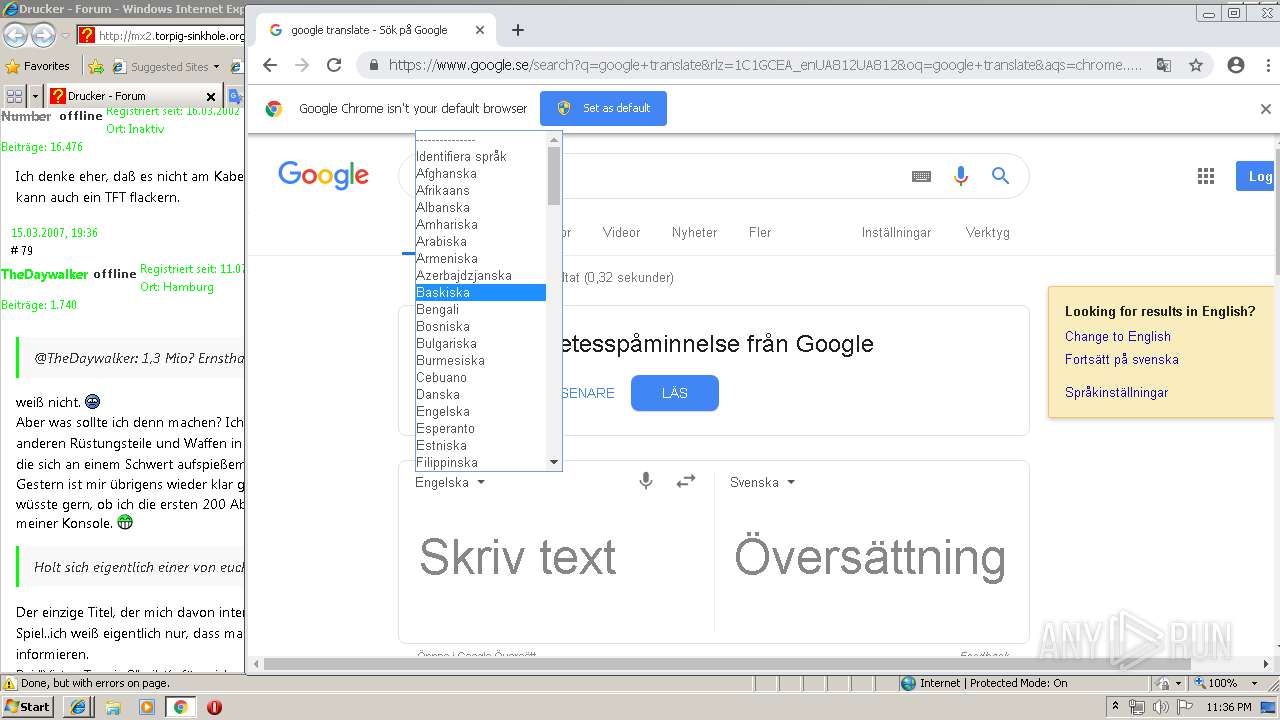Open the on-screen keyboard in search box
Image resolution: width=1280 pixels, height=720 pixels.
pos(921,176)
